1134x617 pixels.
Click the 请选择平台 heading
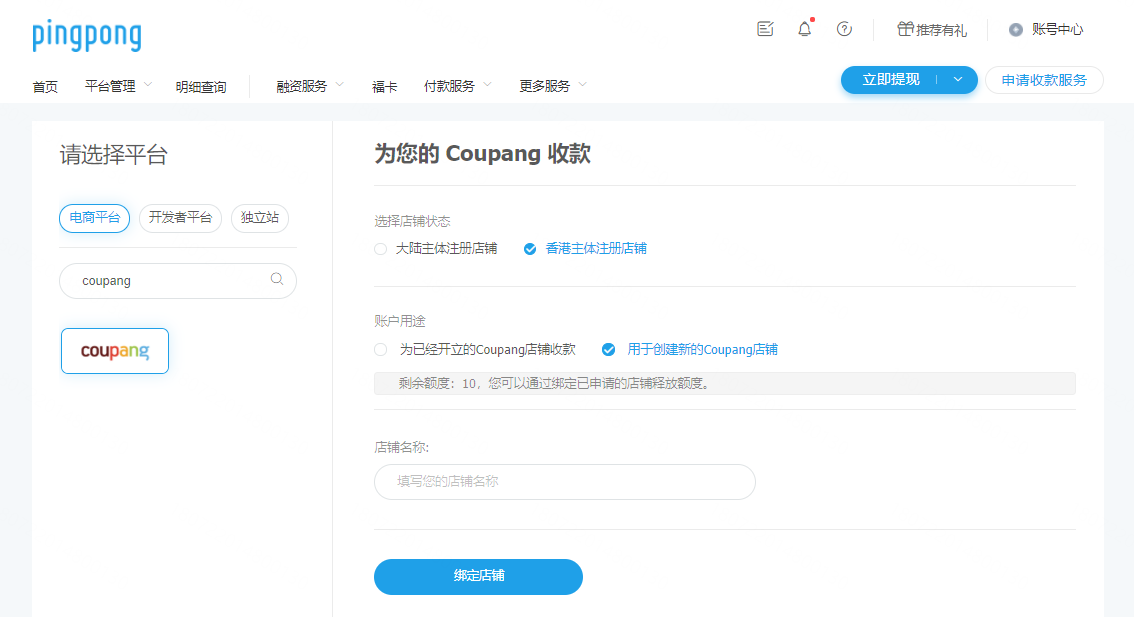pos(114,155)
